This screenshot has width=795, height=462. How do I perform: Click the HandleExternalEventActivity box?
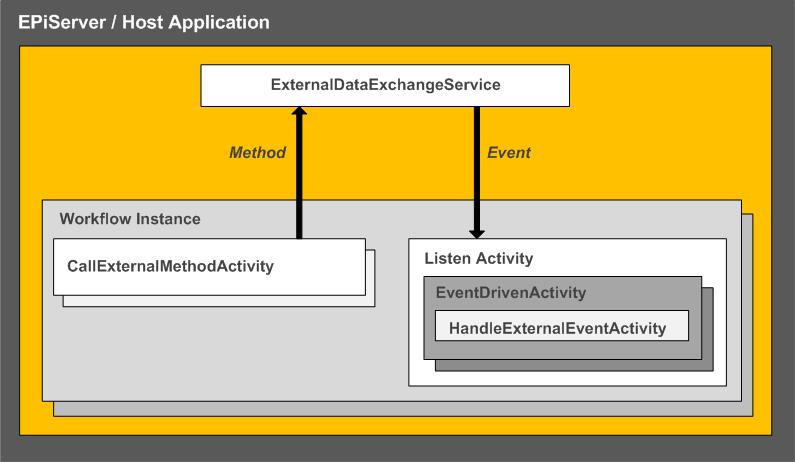point(562,326)
